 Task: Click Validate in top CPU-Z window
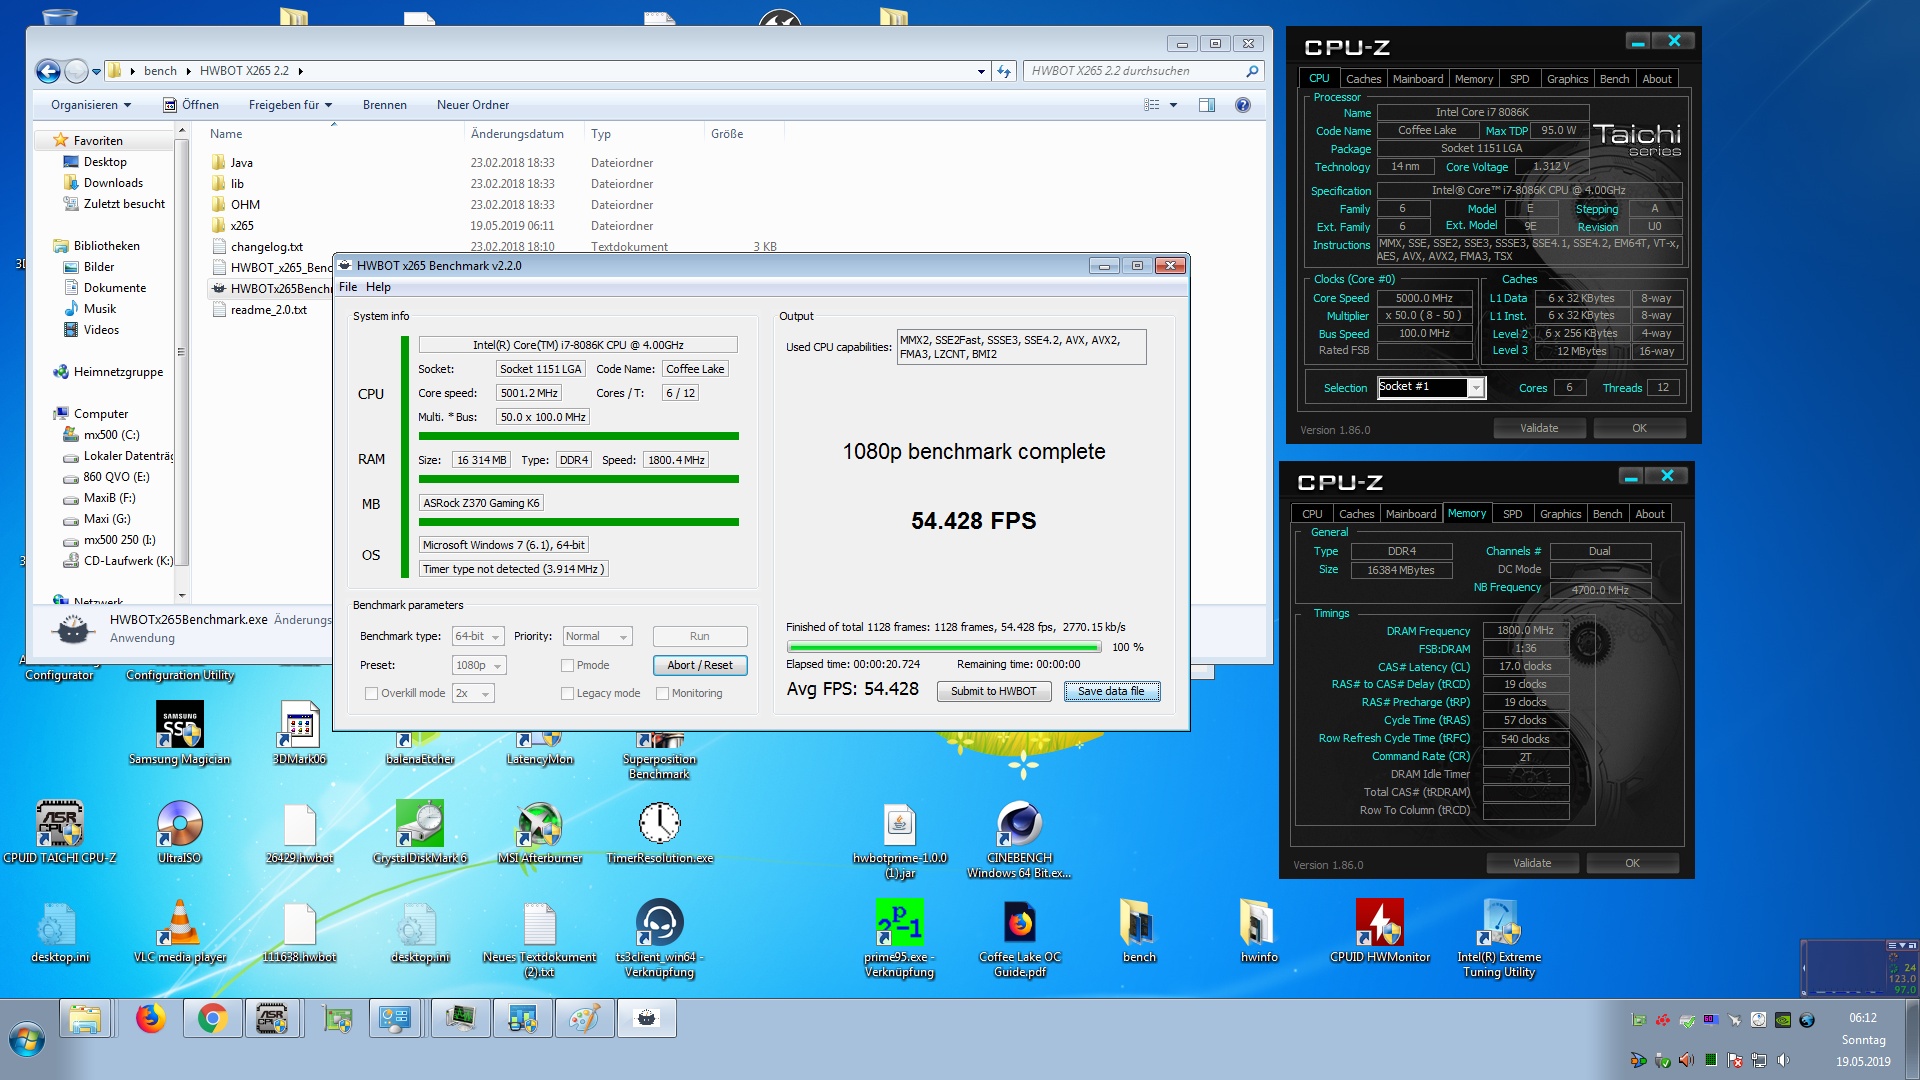(1539, 428)
